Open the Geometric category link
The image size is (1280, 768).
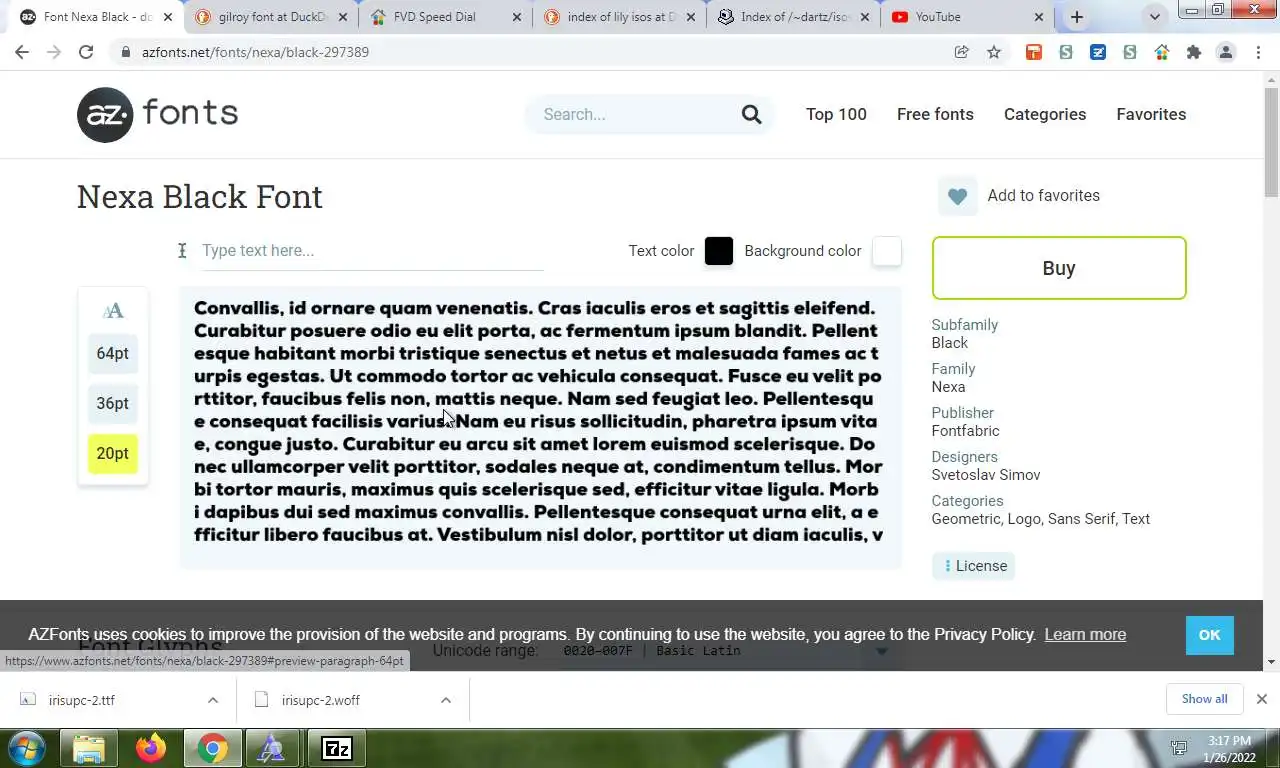point(965,519)
